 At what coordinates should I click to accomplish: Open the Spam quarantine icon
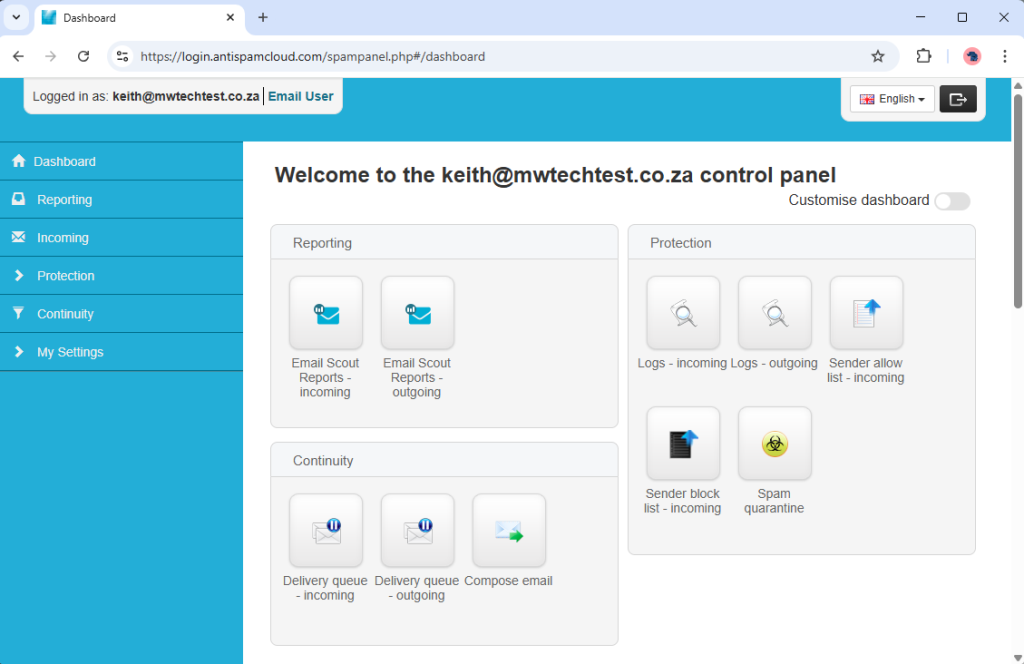tap(774, 443)
